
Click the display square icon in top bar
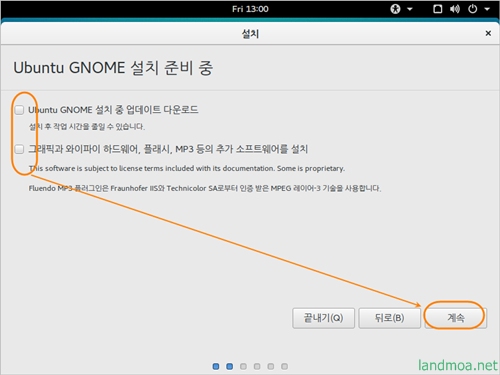tap(438, 9)
